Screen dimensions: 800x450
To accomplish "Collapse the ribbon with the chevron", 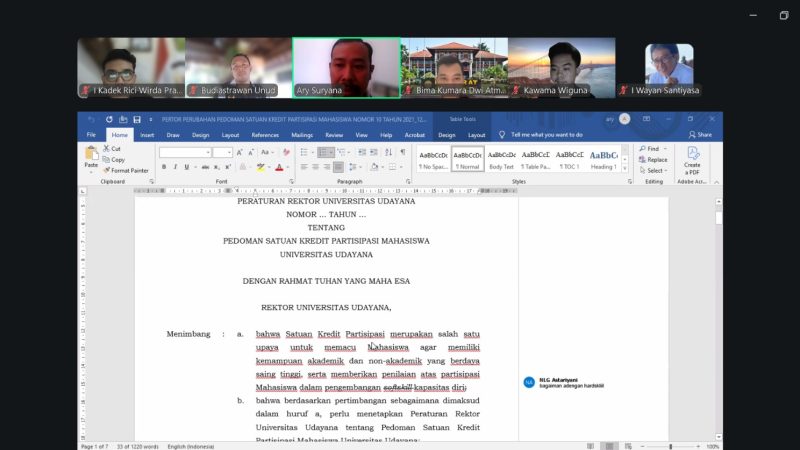I will click(716, 182).
